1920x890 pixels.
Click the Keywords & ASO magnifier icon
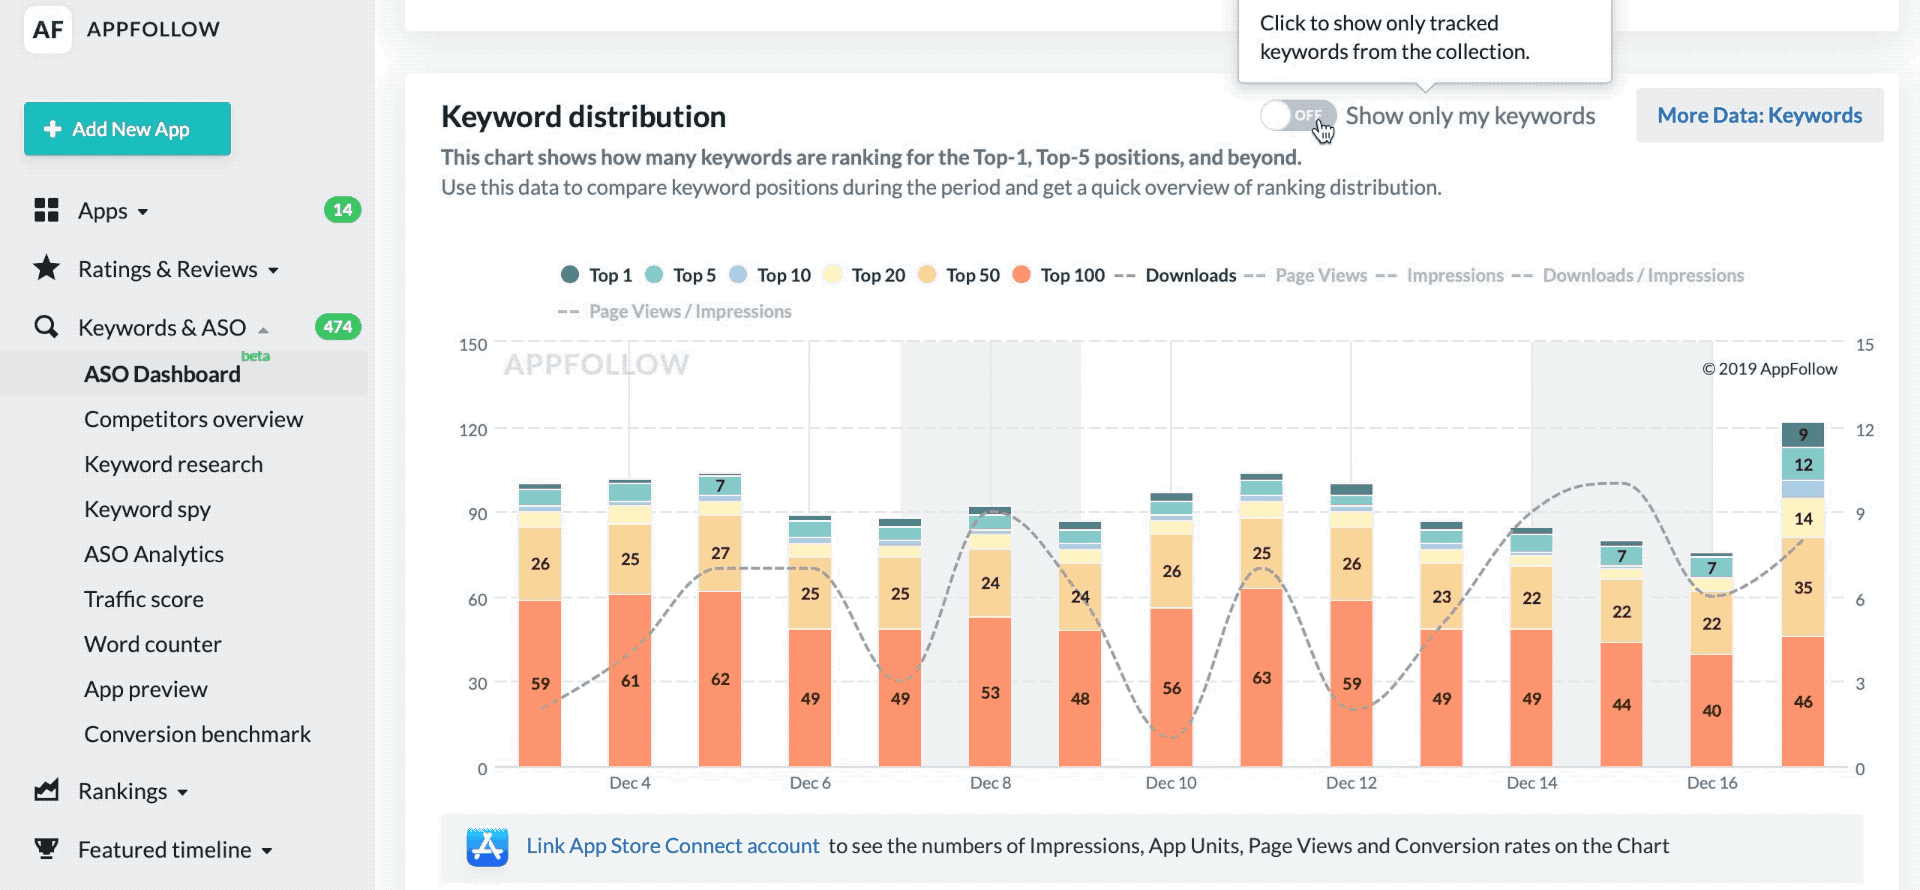[x=46, y=327]
